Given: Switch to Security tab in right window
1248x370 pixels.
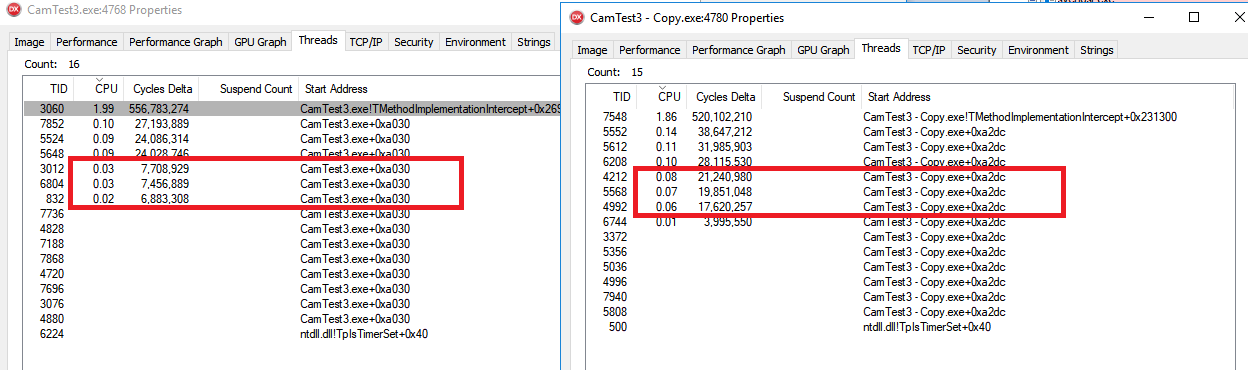Looking at the screenshot, I should (x=976, y=50).
